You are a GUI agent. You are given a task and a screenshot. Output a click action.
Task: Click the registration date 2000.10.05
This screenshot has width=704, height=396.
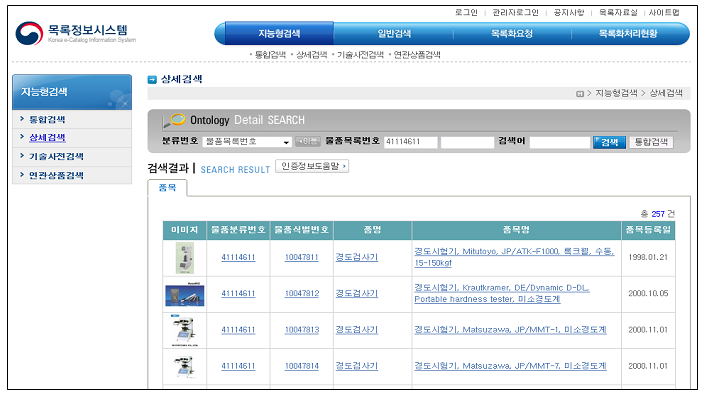648,294
